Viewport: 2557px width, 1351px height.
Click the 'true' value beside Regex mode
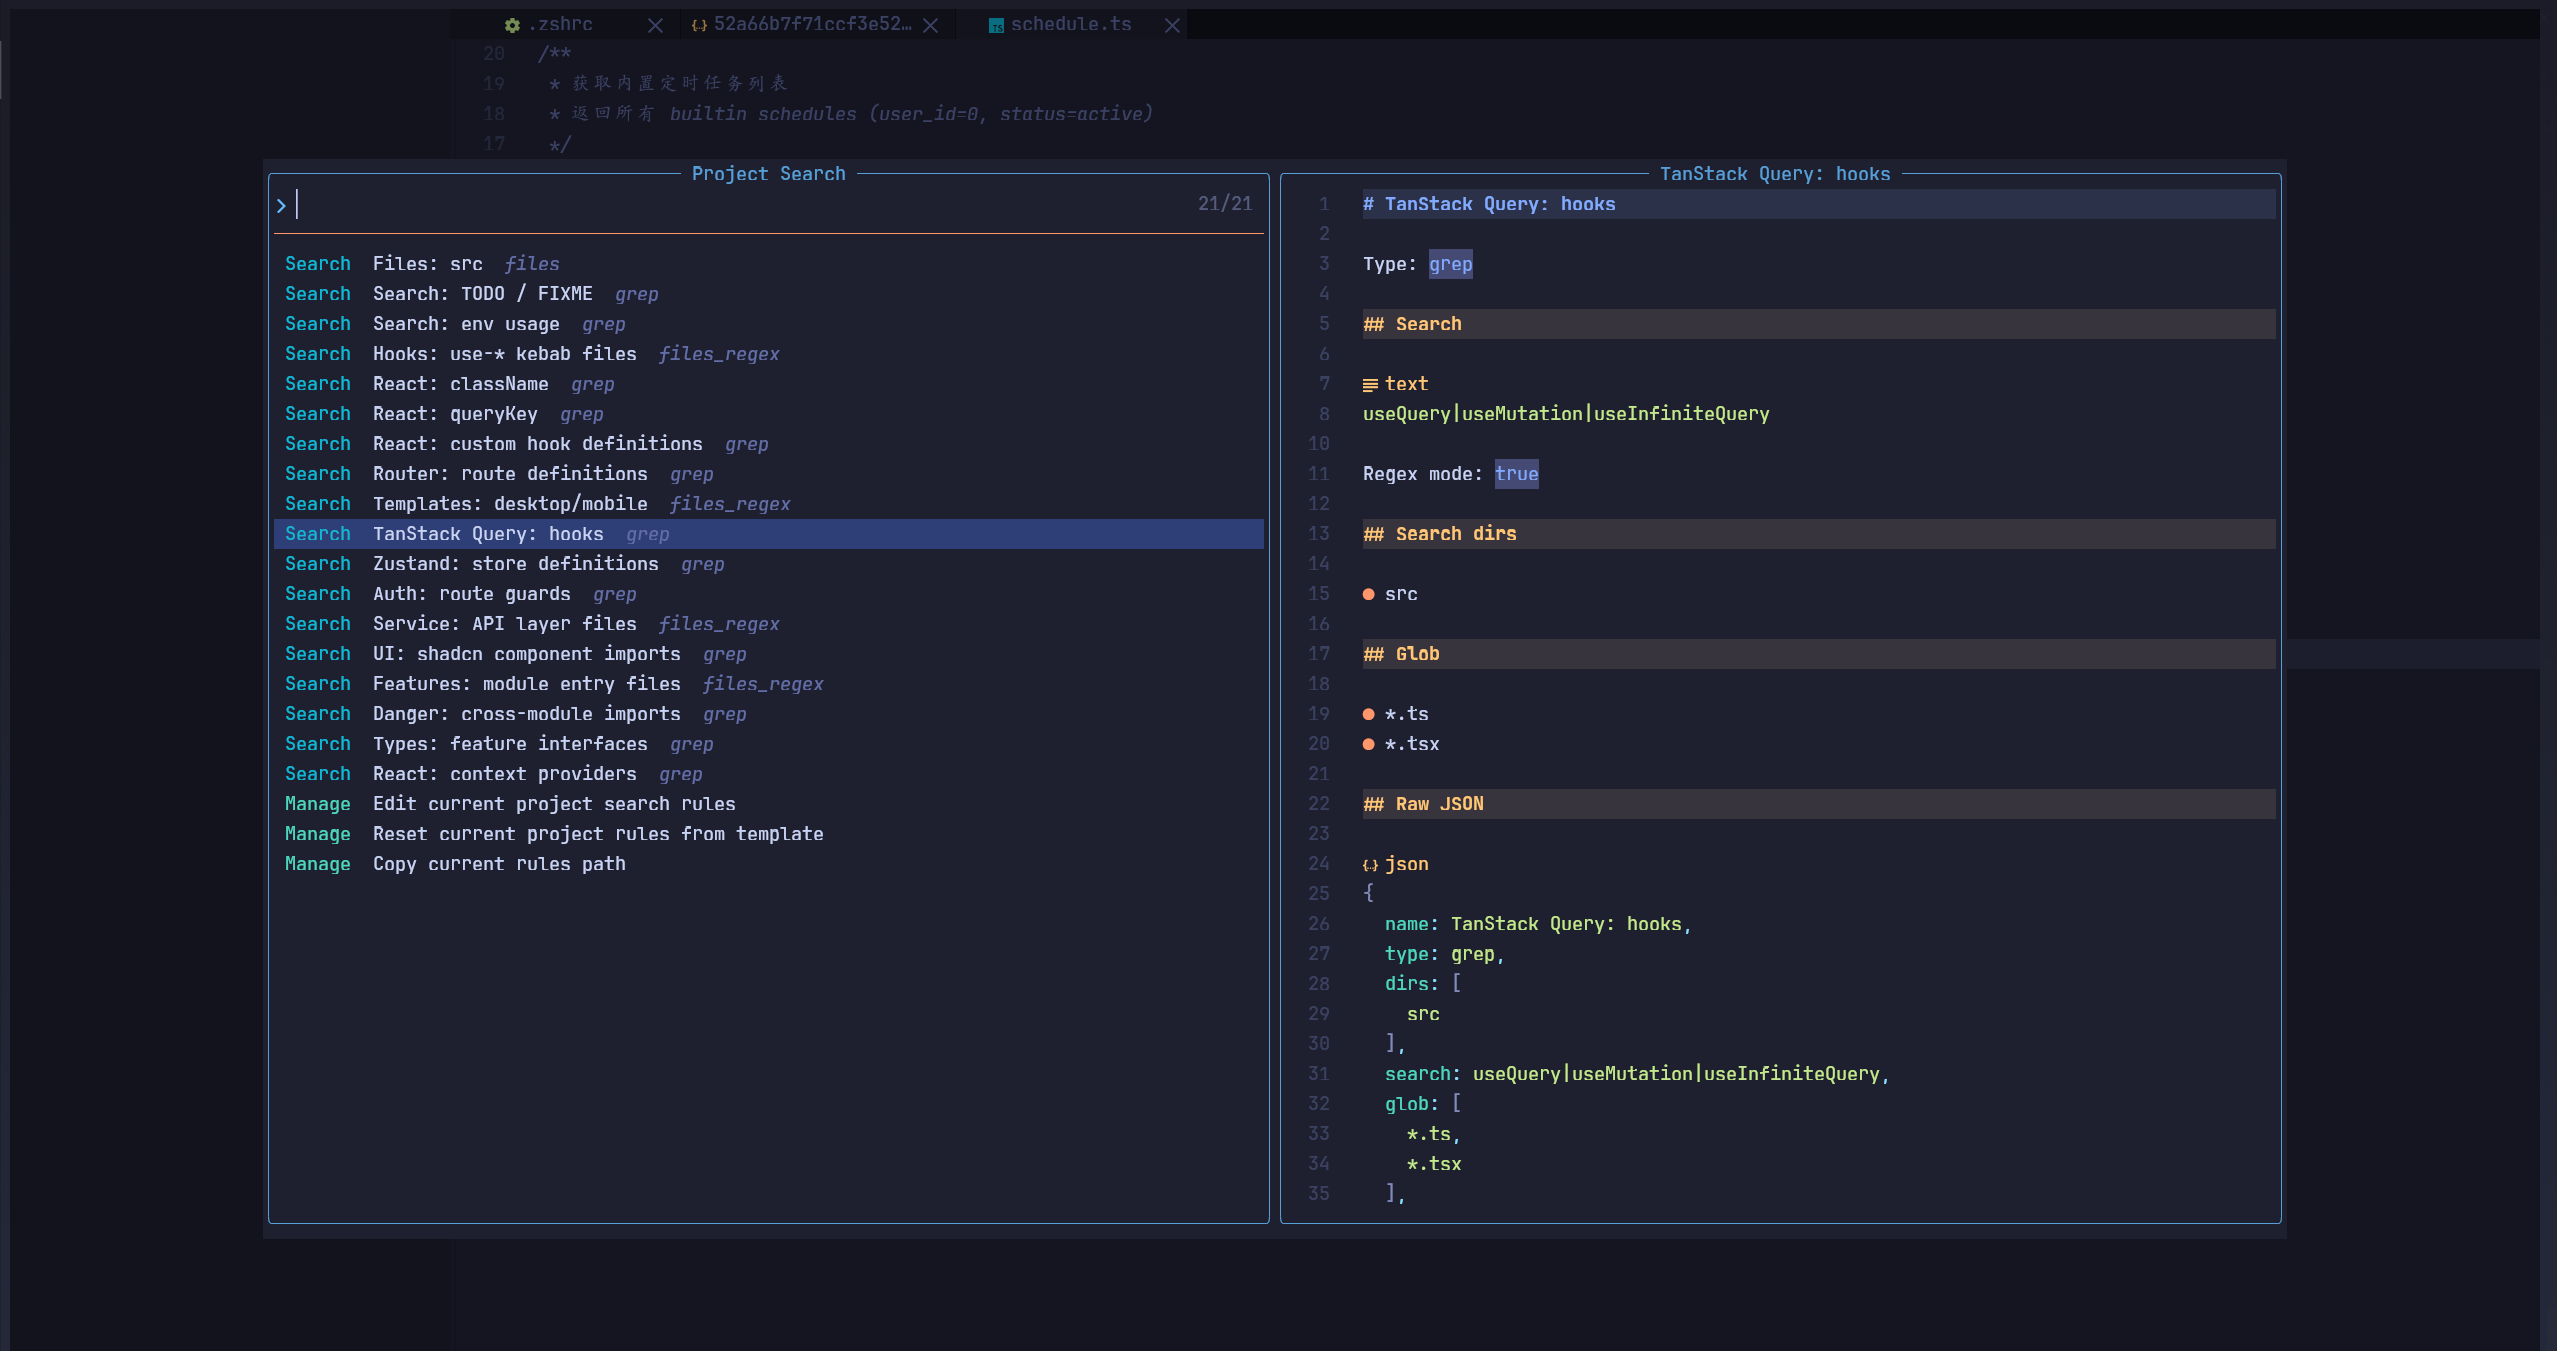click(1516, 474)
